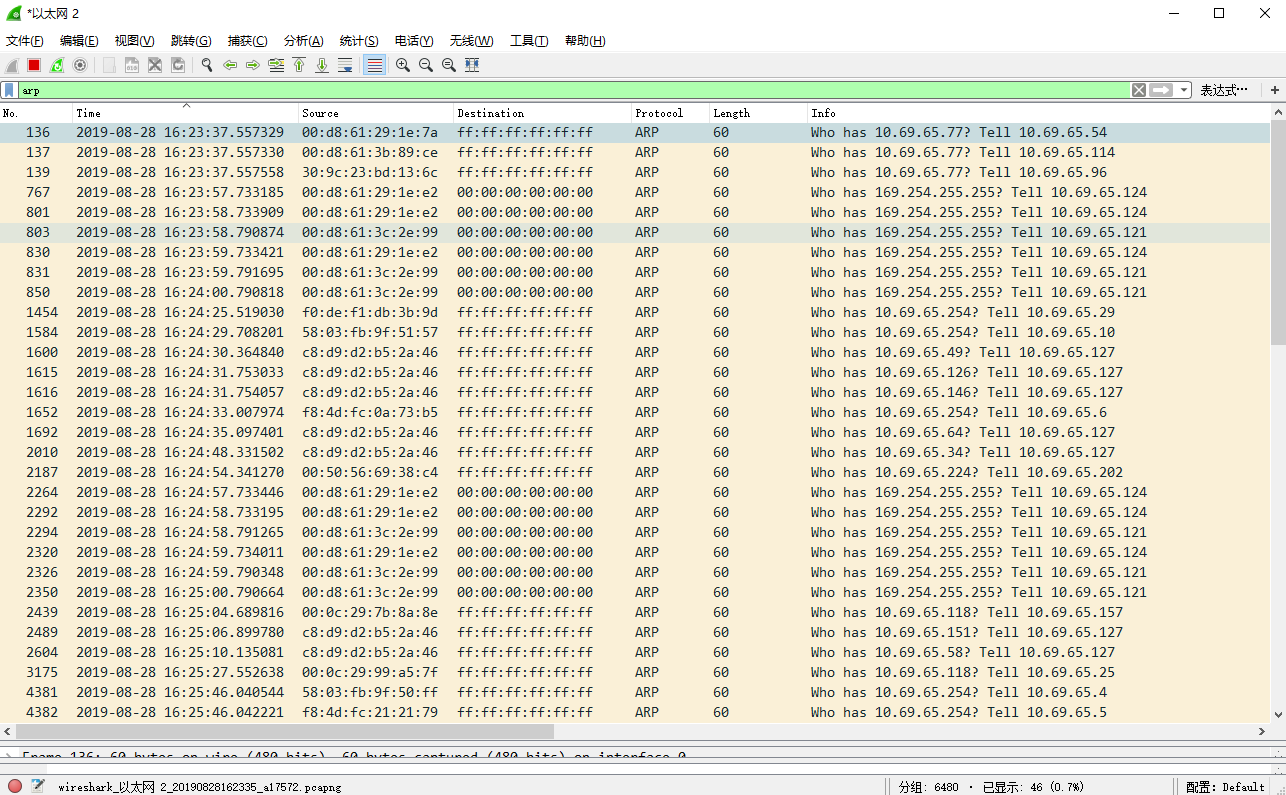Sort by the Info column header
Image resolution: width=1286 pixels, height=795 pixels.
pyautogui.click(x=1039, y=113)
